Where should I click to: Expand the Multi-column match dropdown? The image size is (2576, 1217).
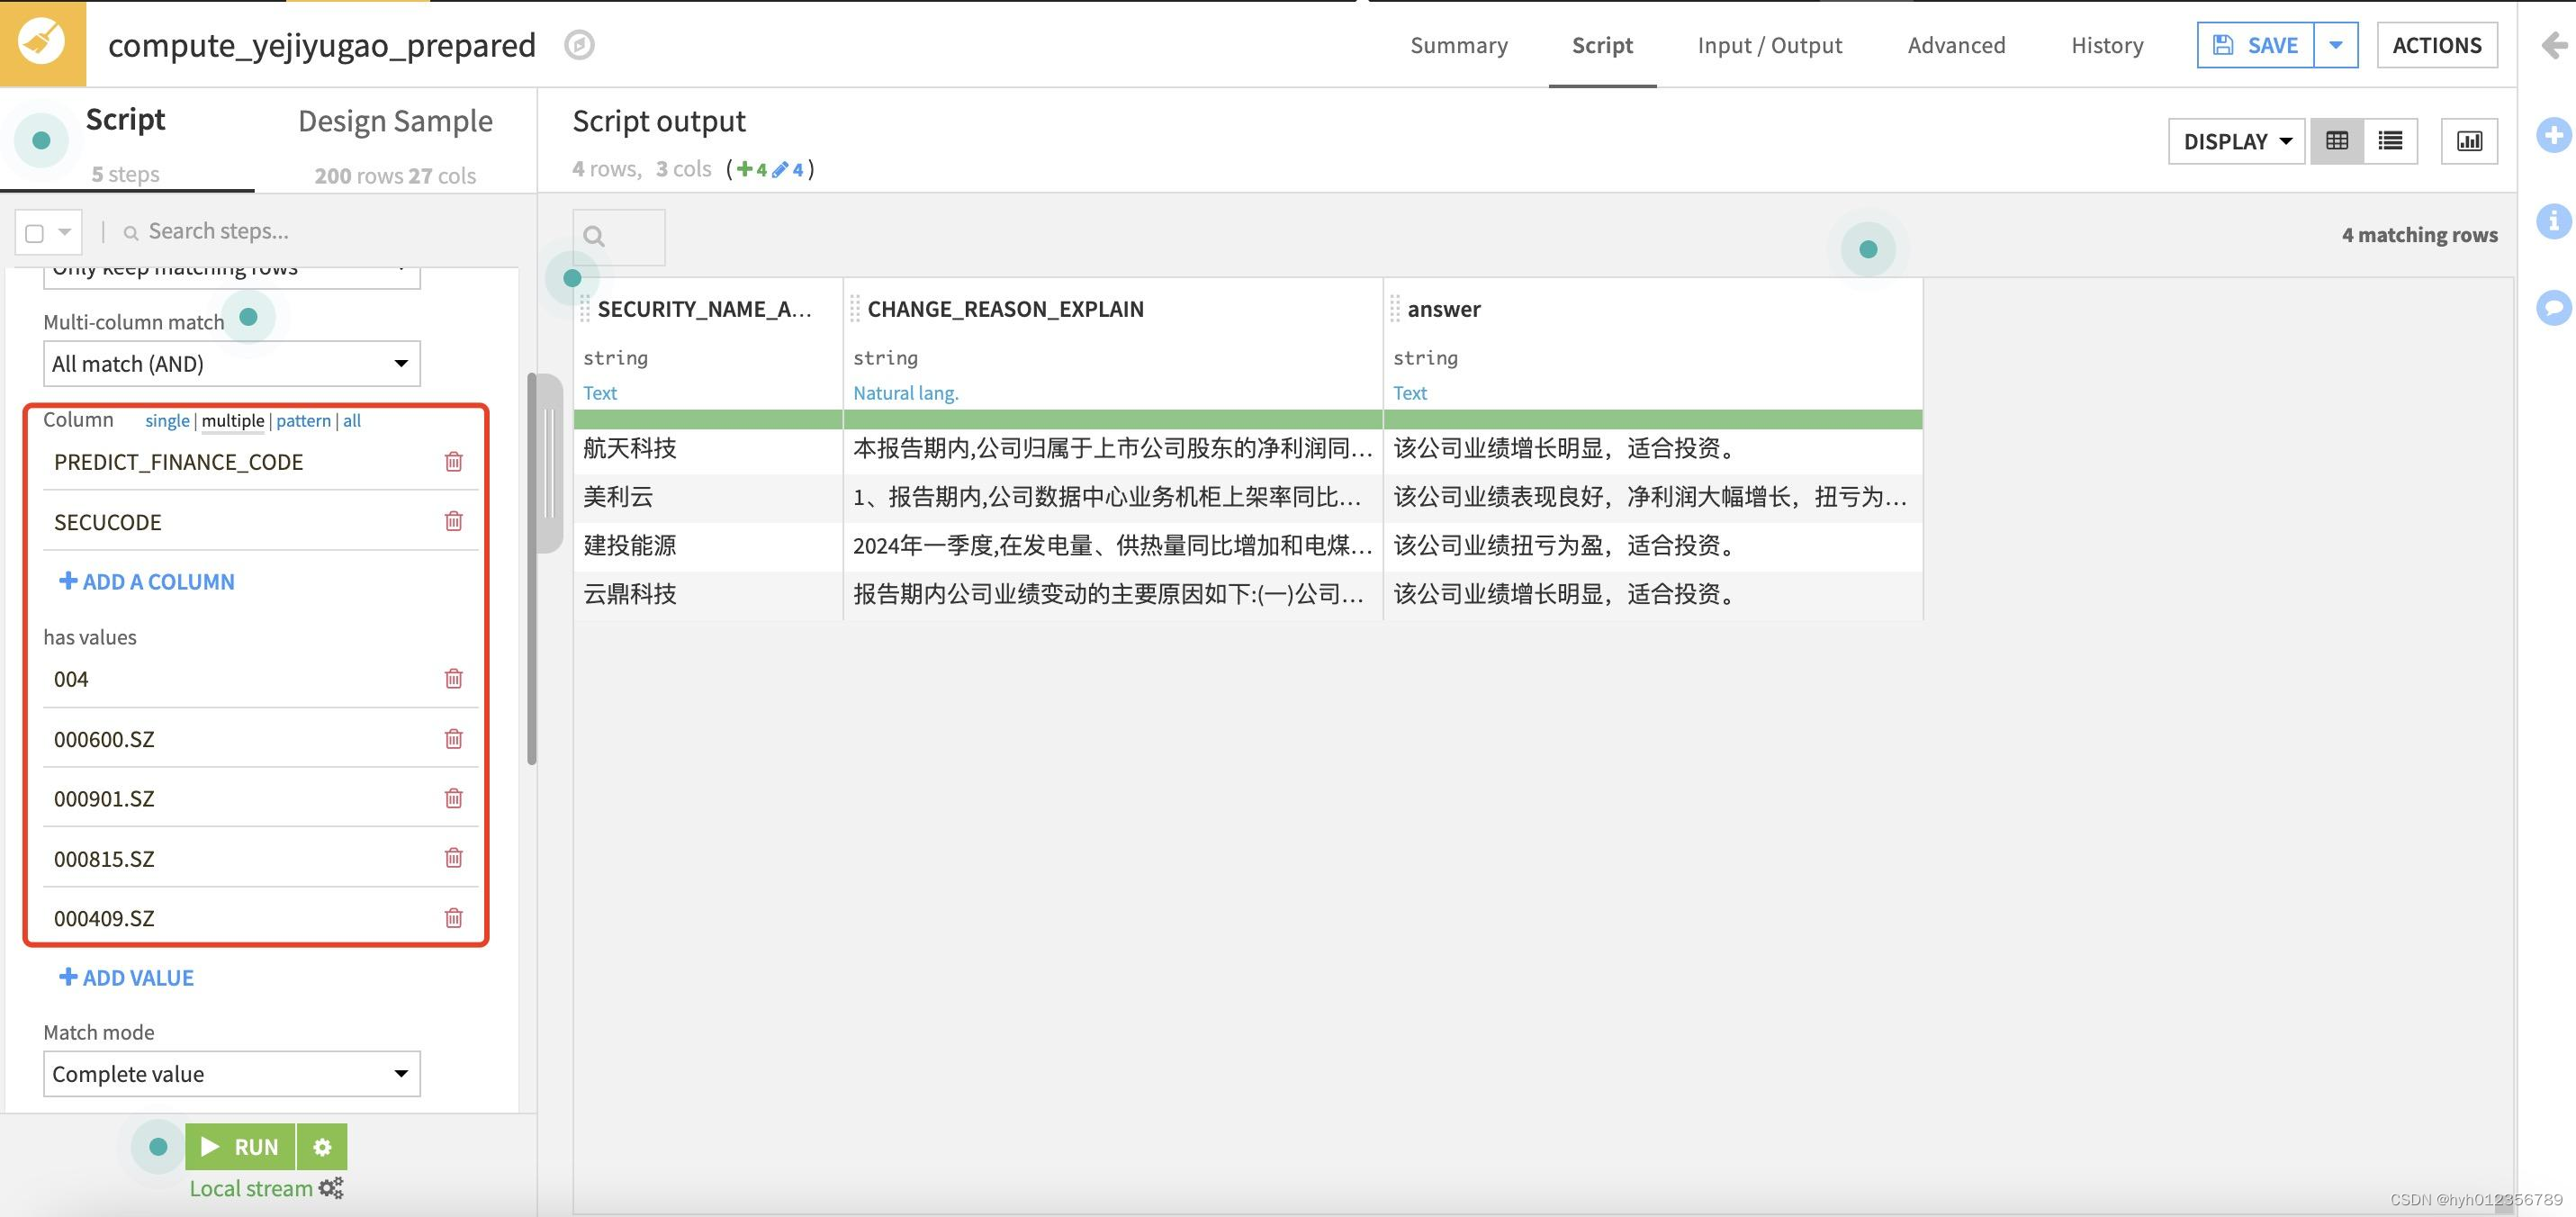[231, 364]
